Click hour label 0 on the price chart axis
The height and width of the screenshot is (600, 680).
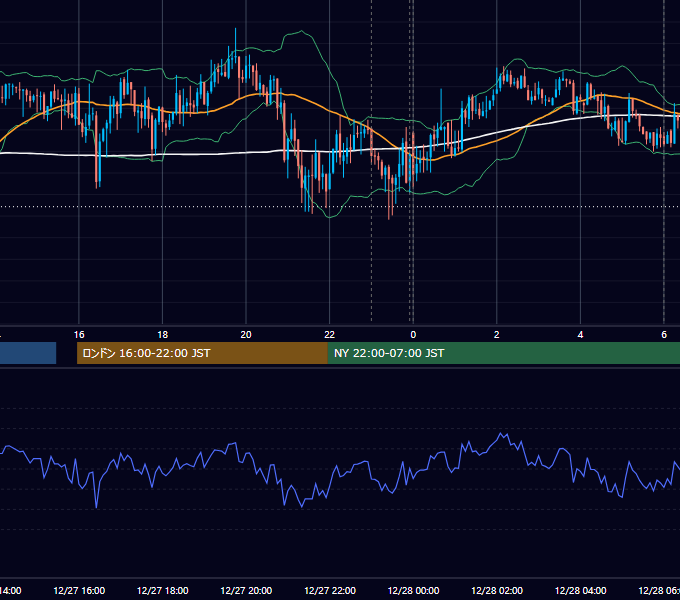pos(413,335)
